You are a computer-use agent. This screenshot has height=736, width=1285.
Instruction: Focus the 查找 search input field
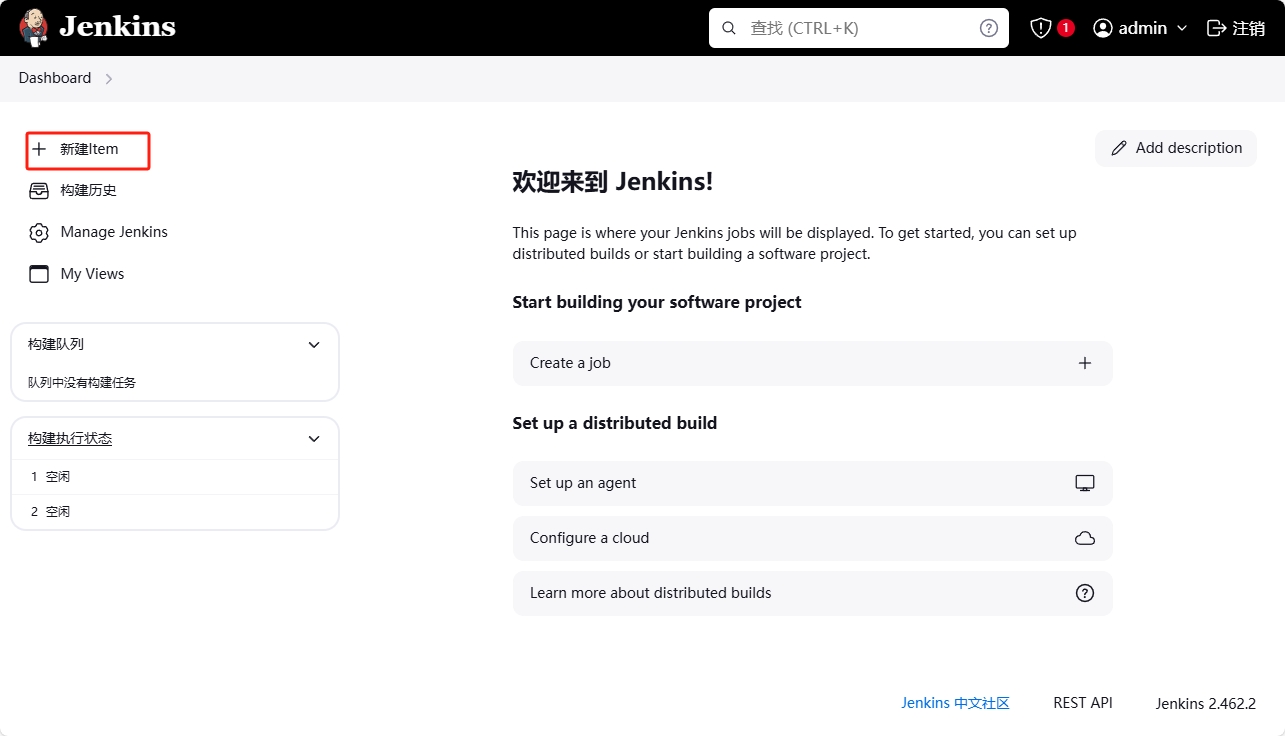tap(859, 28)
